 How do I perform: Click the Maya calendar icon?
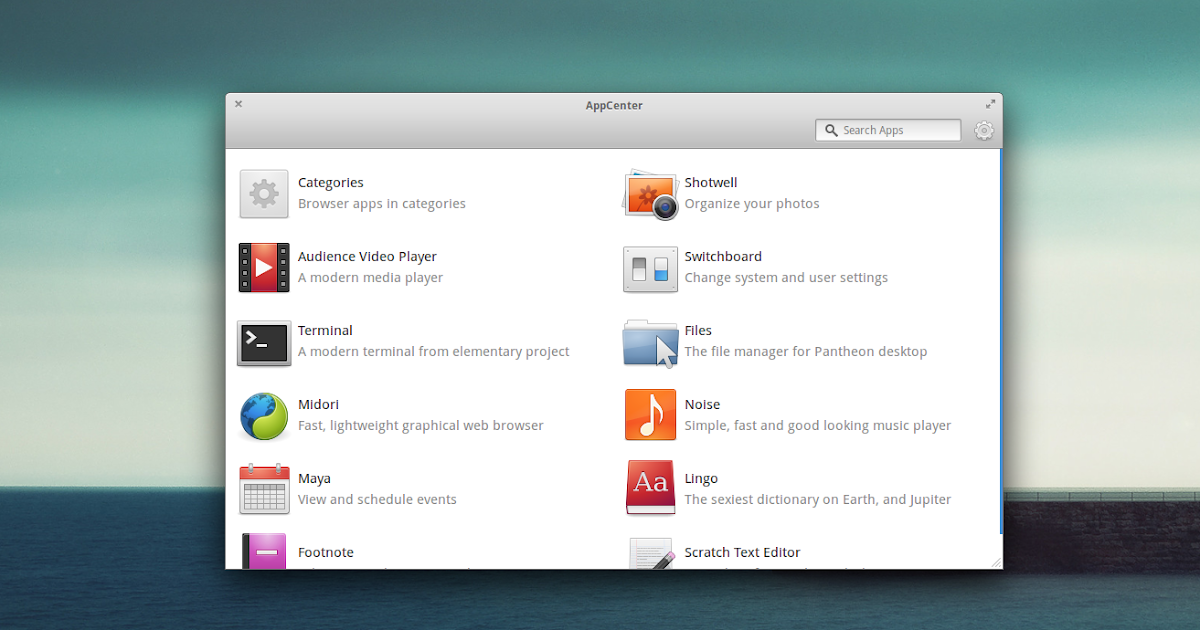tap(263, 489)
